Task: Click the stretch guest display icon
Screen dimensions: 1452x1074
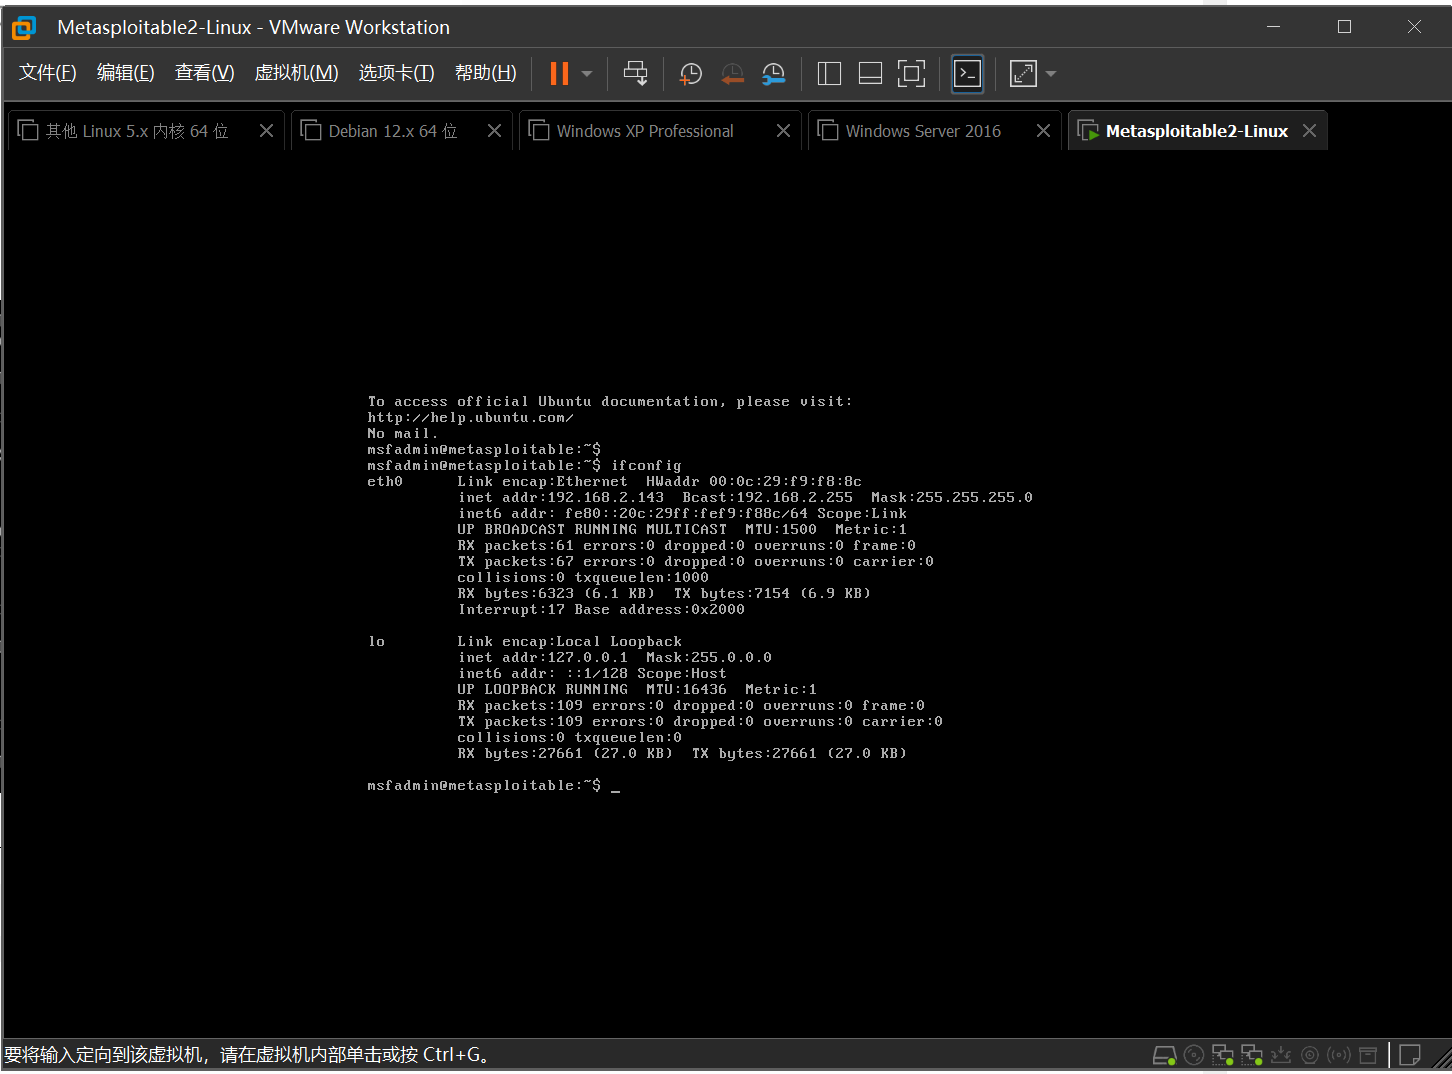Action: click(x=1023, y=73)
